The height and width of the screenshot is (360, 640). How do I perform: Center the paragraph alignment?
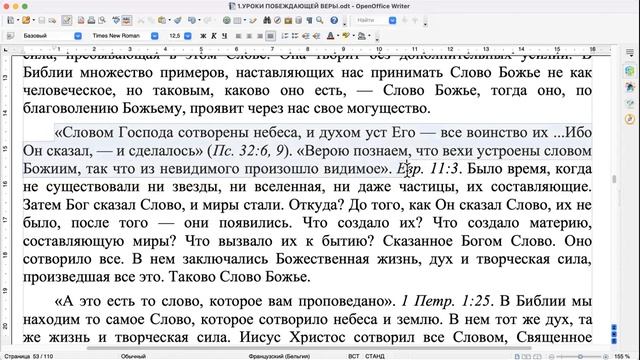point(249,36)
